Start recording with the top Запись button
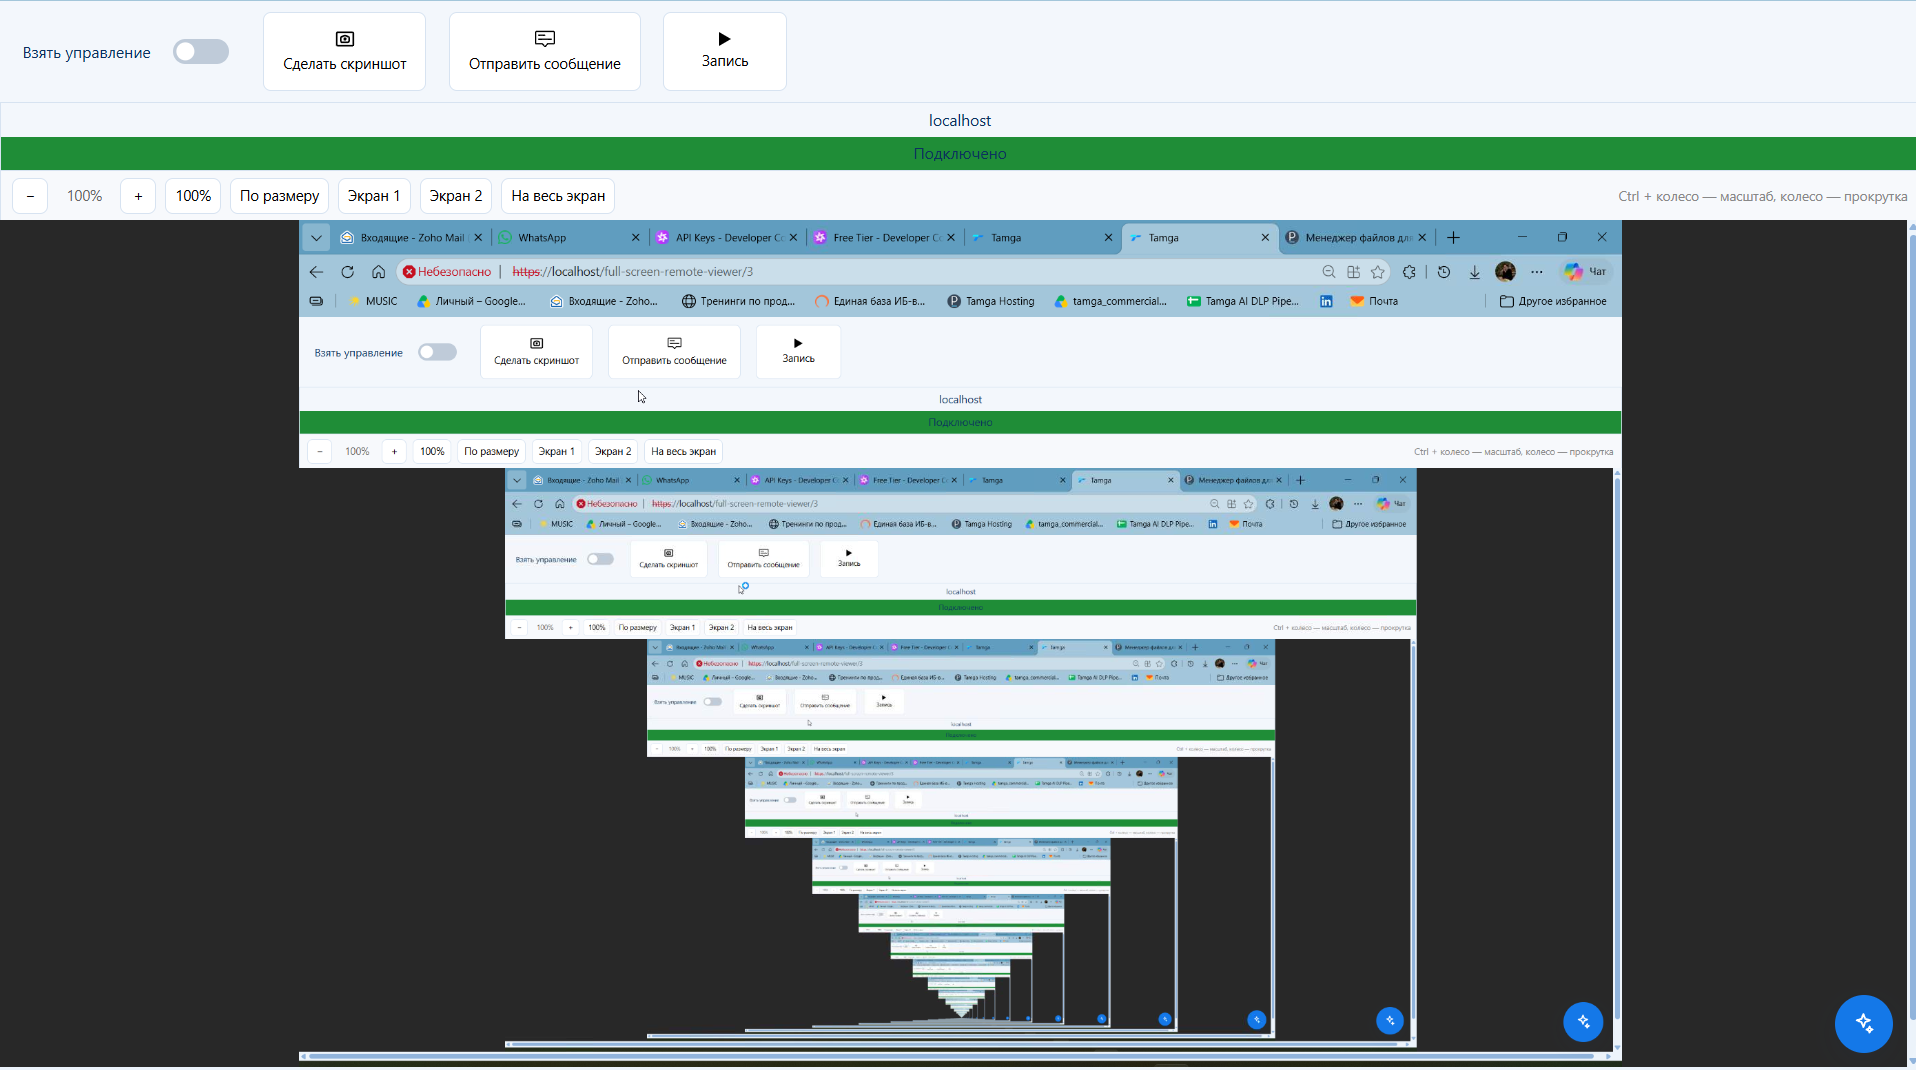This screenshot has height=1070, width=1916. (x=724, y=52)
